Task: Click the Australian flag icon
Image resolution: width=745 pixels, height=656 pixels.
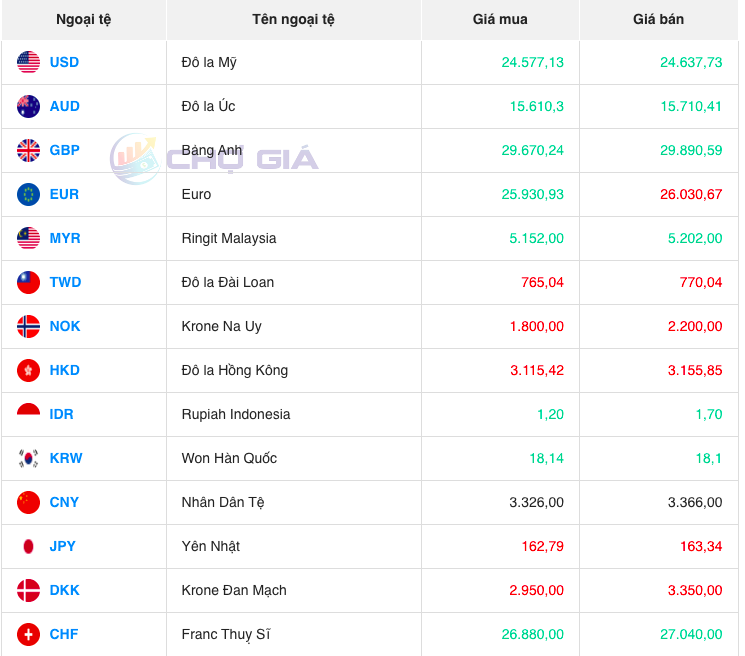Action: coord(28,106)
